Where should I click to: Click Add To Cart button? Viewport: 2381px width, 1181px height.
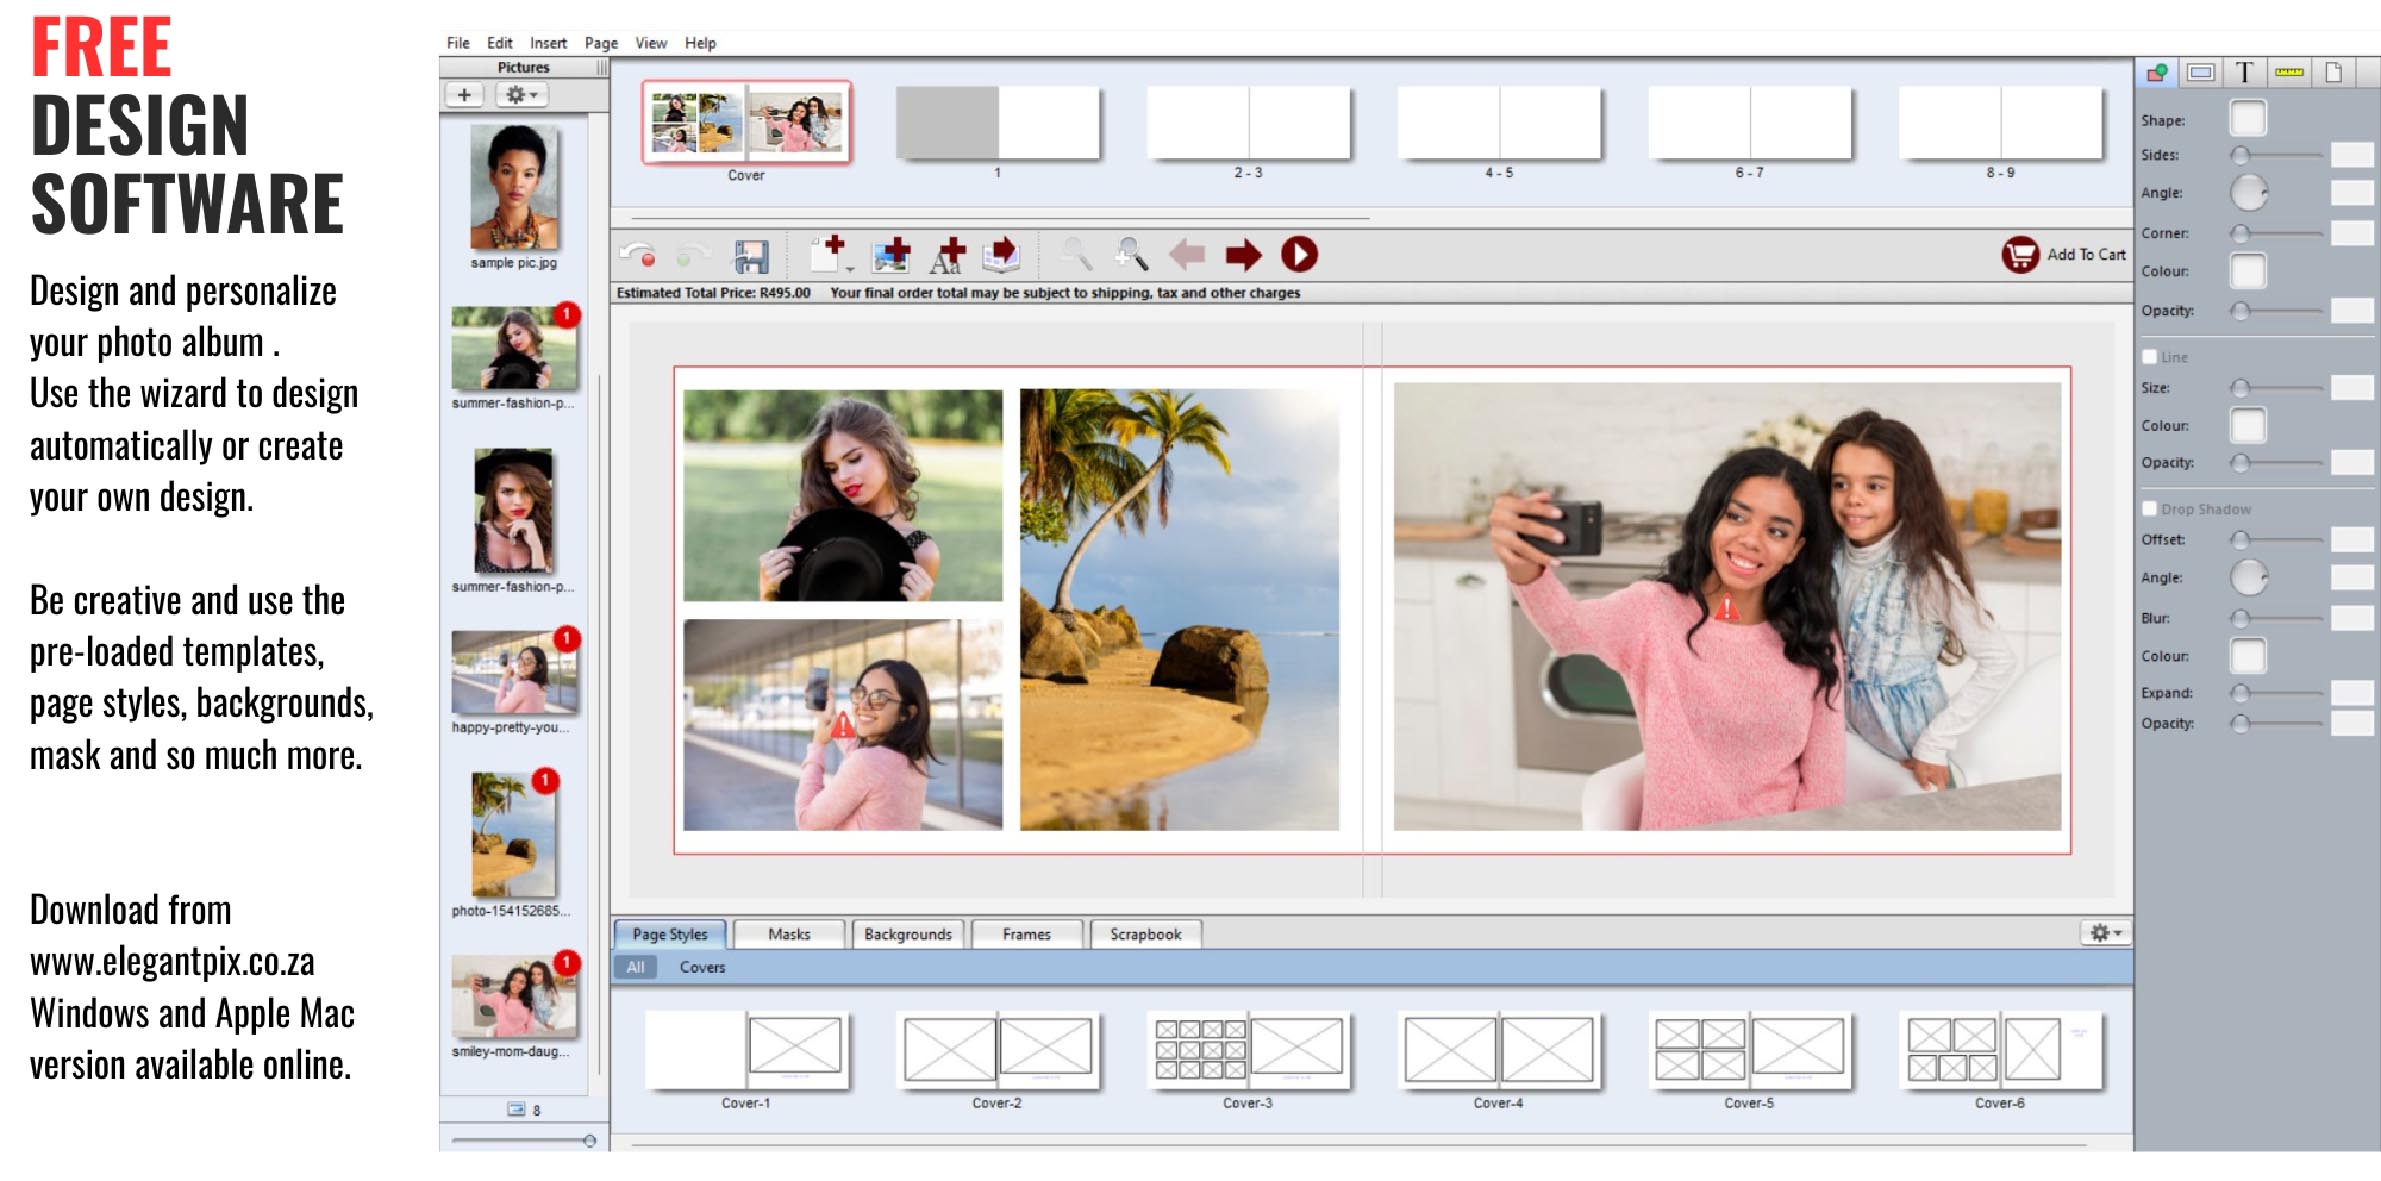click(x=2085, y=255)
